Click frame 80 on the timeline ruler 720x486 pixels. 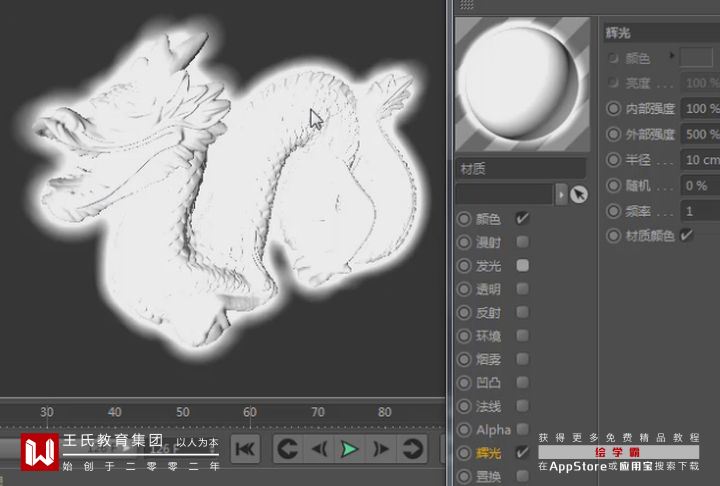click(385, 412)
